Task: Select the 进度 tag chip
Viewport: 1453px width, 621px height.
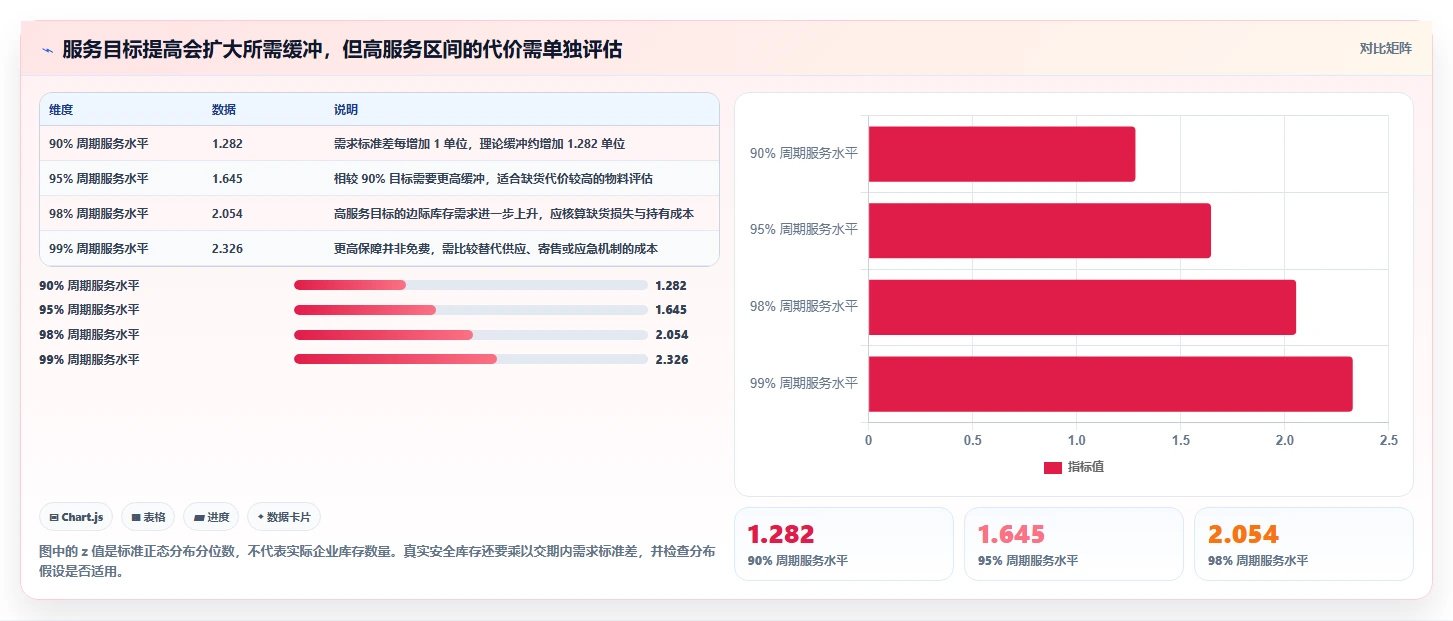Action: click(211, 517)
